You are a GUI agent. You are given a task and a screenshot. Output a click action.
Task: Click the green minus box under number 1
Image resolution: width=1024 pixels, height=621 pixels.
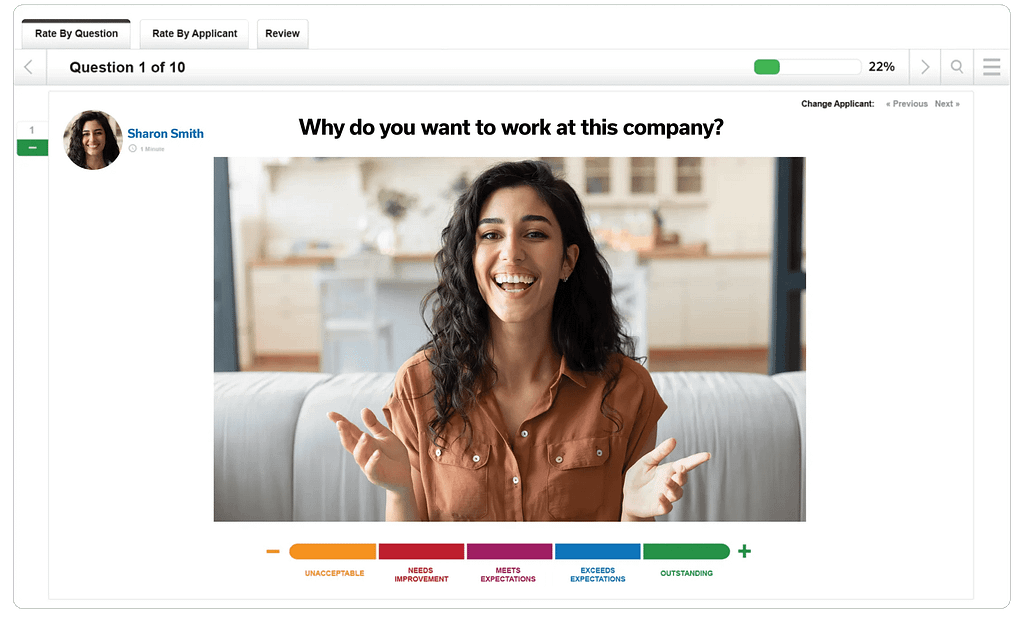(x=32, y=148)
